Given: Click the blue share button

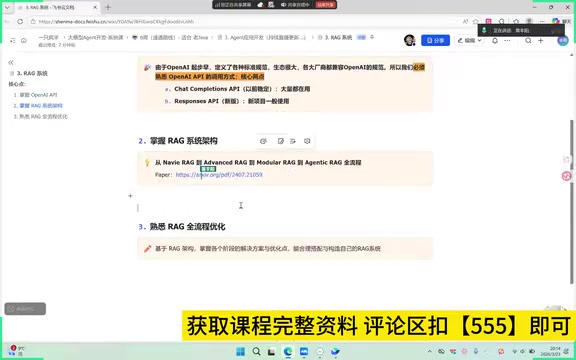Looking at the screenshot, I should [x=435, y=40].
